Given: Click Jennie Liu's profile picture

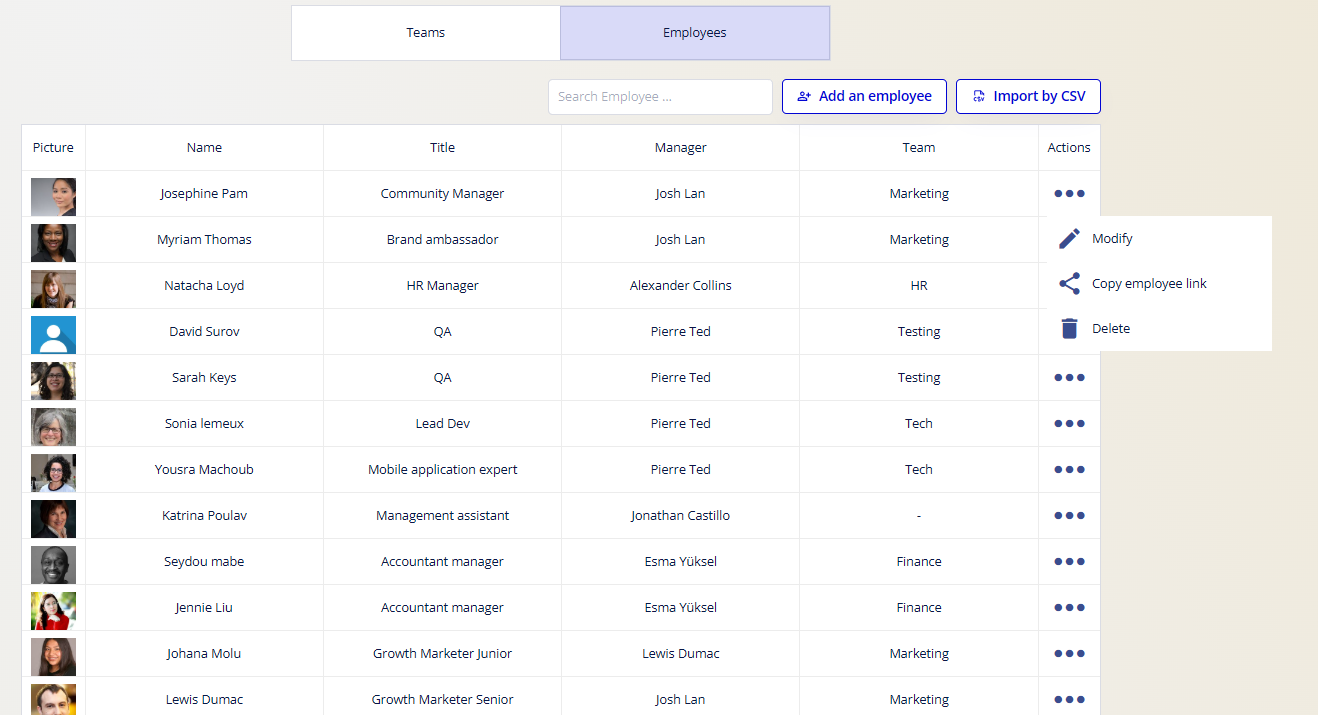Looking at the screenshot, I should click(53, 611).
